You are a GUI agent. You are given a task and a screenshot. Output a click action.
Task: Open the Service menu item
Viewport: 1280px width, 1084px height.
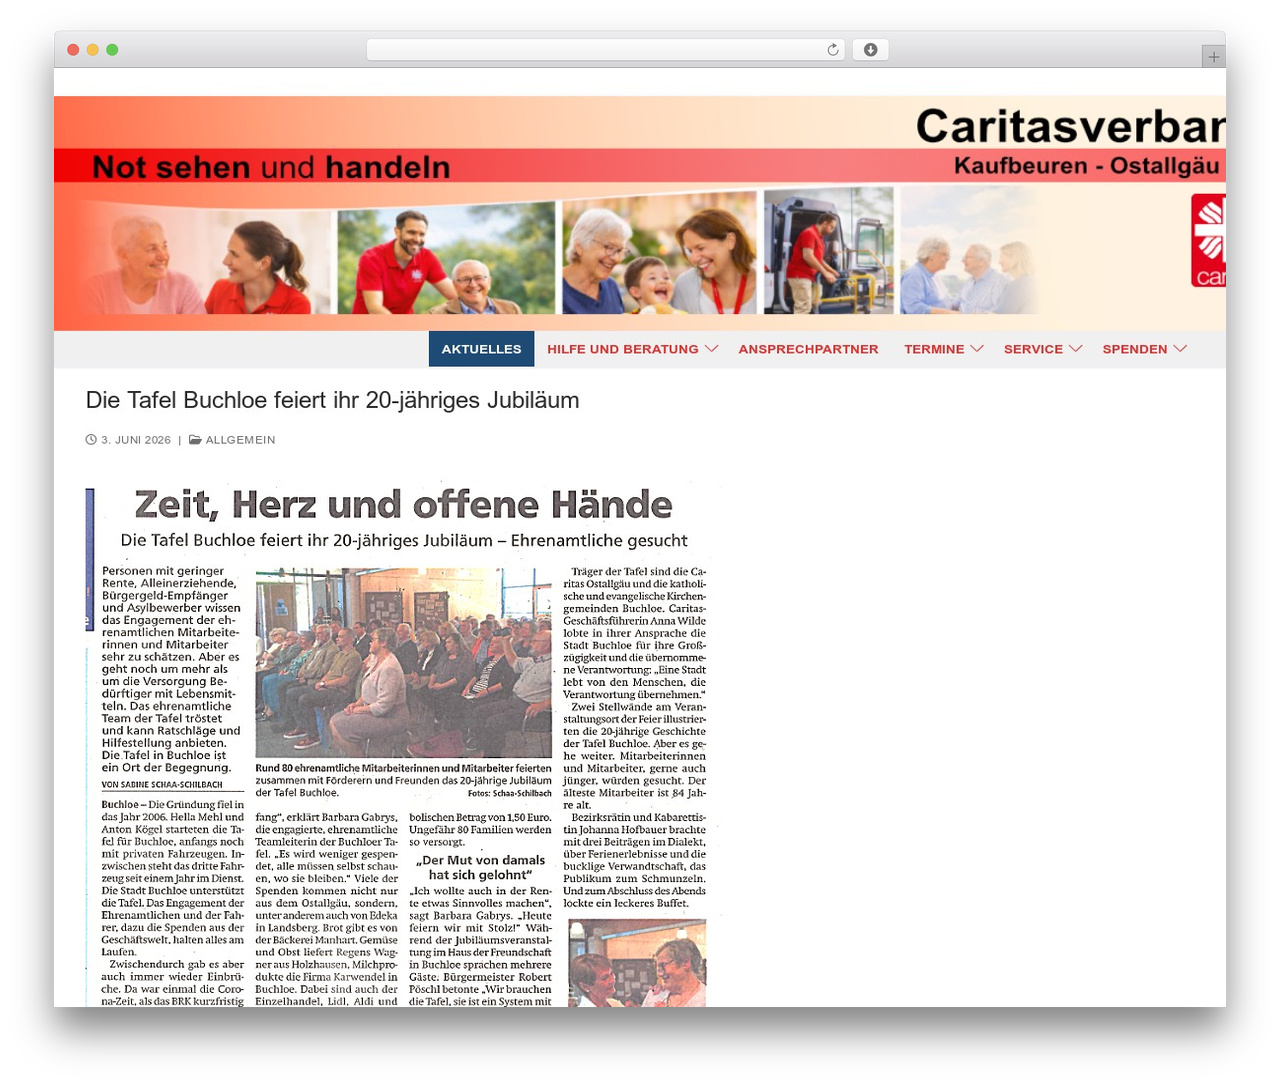(x=1033, y=349)
